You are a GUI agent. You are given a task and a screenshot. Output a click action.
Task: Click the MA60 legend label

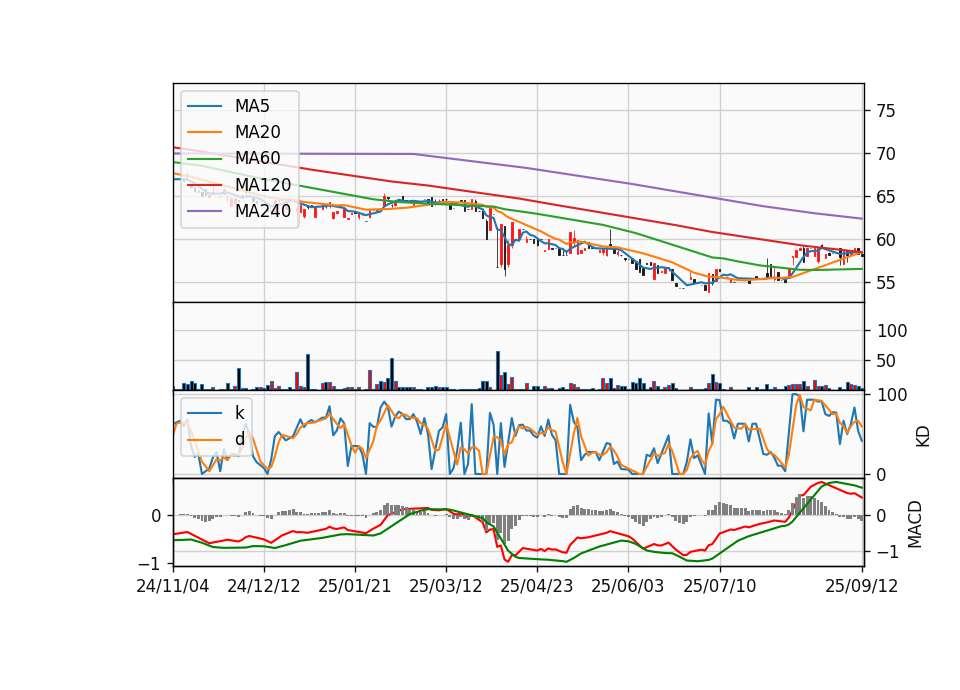click(257, 159)
